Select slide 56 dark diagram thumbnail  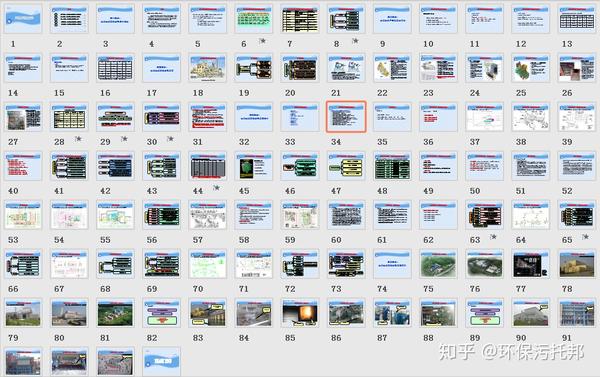[161, 215]
